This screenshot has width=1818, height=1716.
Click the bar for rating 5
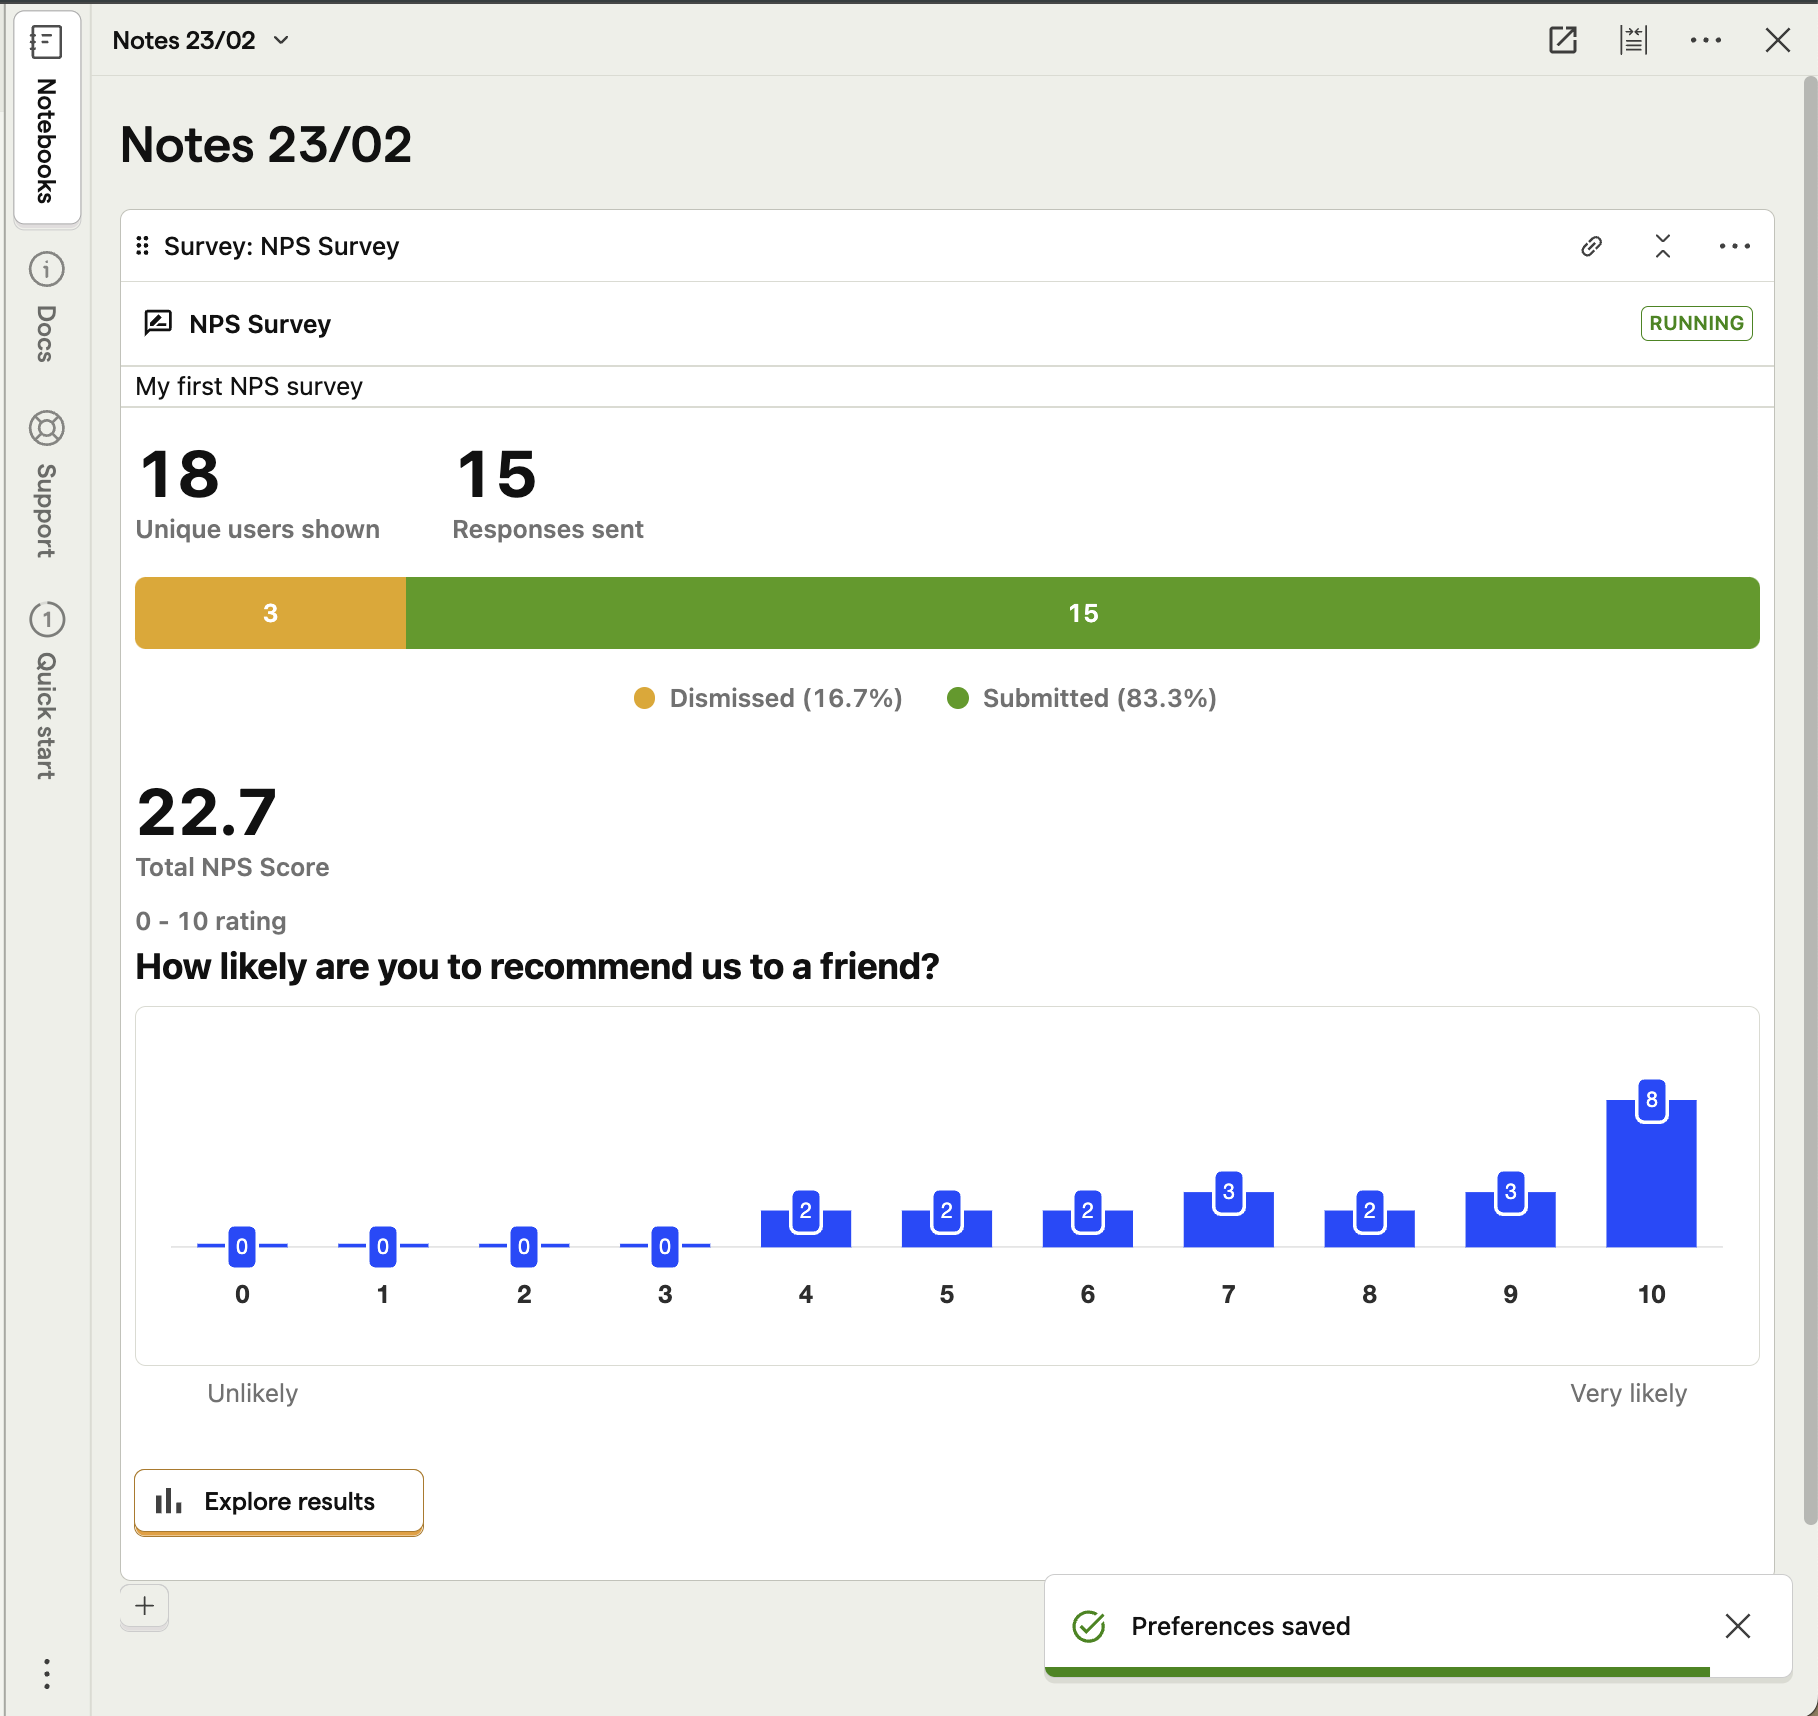(947, 1229)
